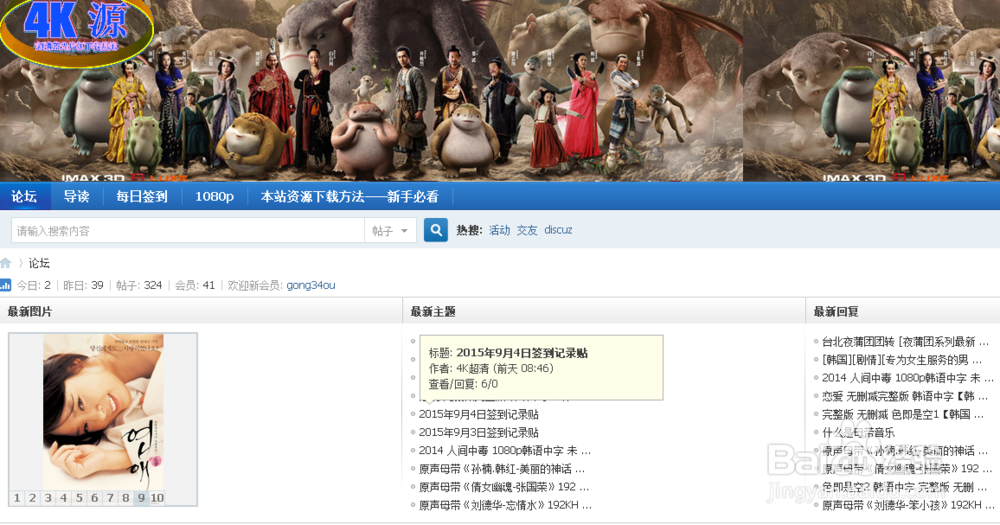
Task: Show slide 4 in picture slideshow
Action: coord(64,498)
